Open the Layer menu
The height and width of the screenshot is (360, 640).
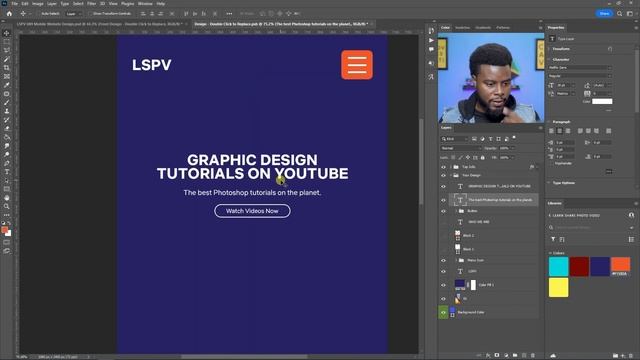click(x=52, y=4)
